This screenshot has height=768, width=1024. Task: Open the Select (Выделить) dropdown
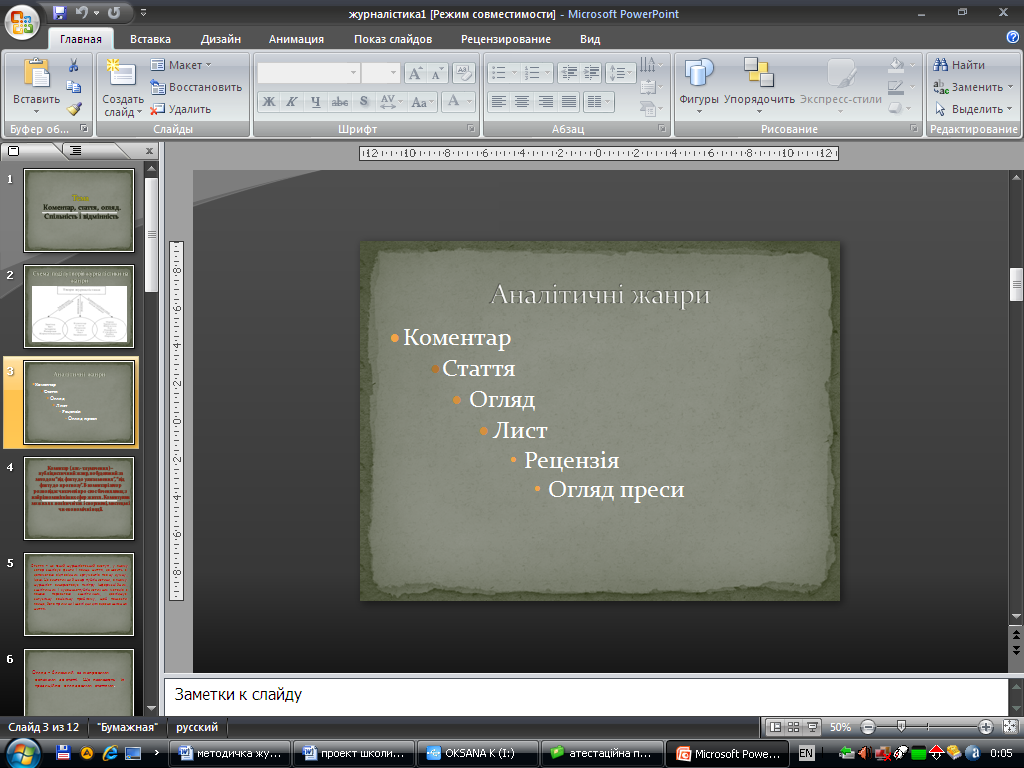click(x=975, y=109)
